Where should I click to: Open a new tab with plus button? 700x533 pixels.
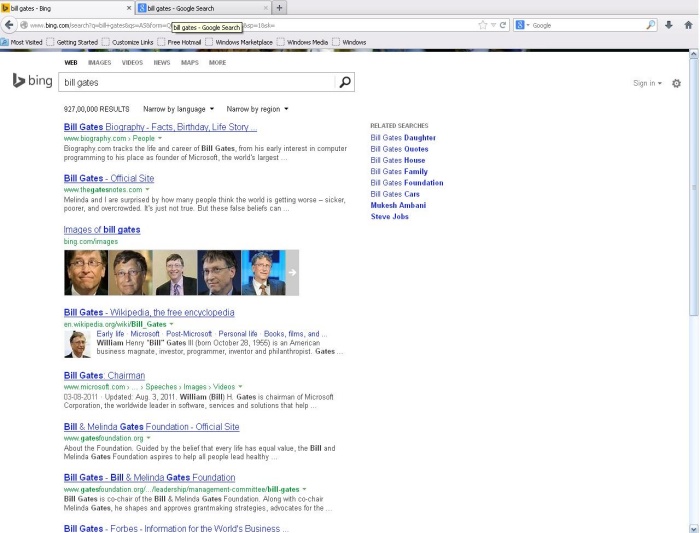click(x=279, y=8)
